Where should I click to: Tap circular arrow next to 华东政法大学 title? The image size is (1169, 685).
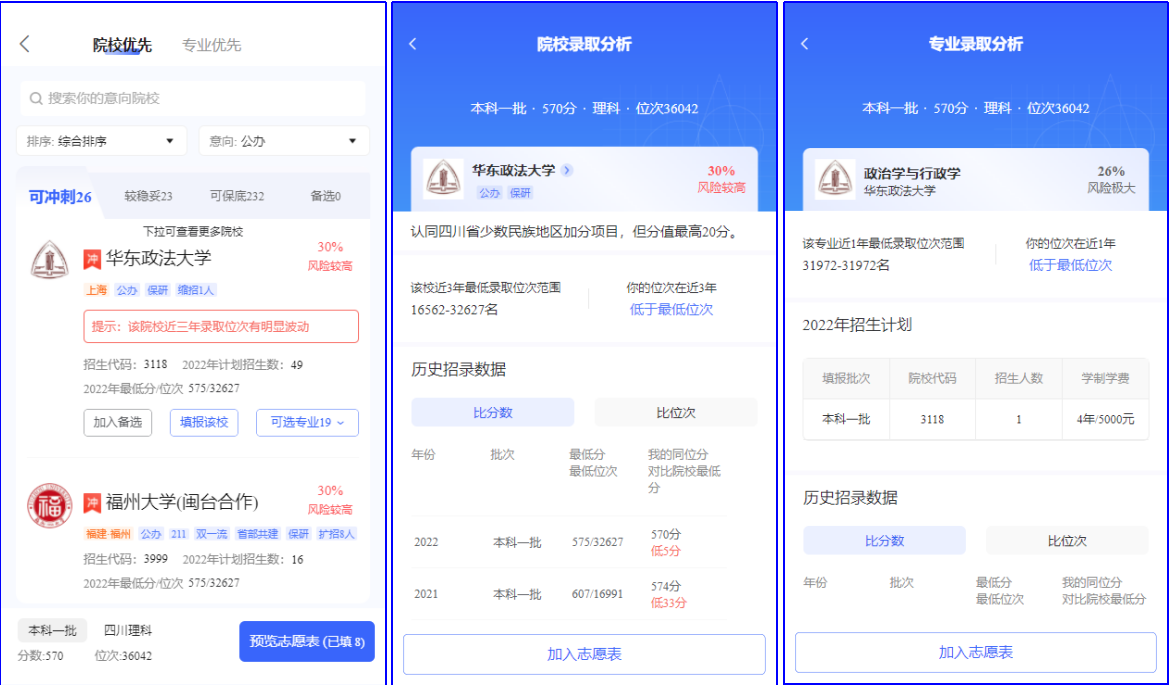pos(567,170)
